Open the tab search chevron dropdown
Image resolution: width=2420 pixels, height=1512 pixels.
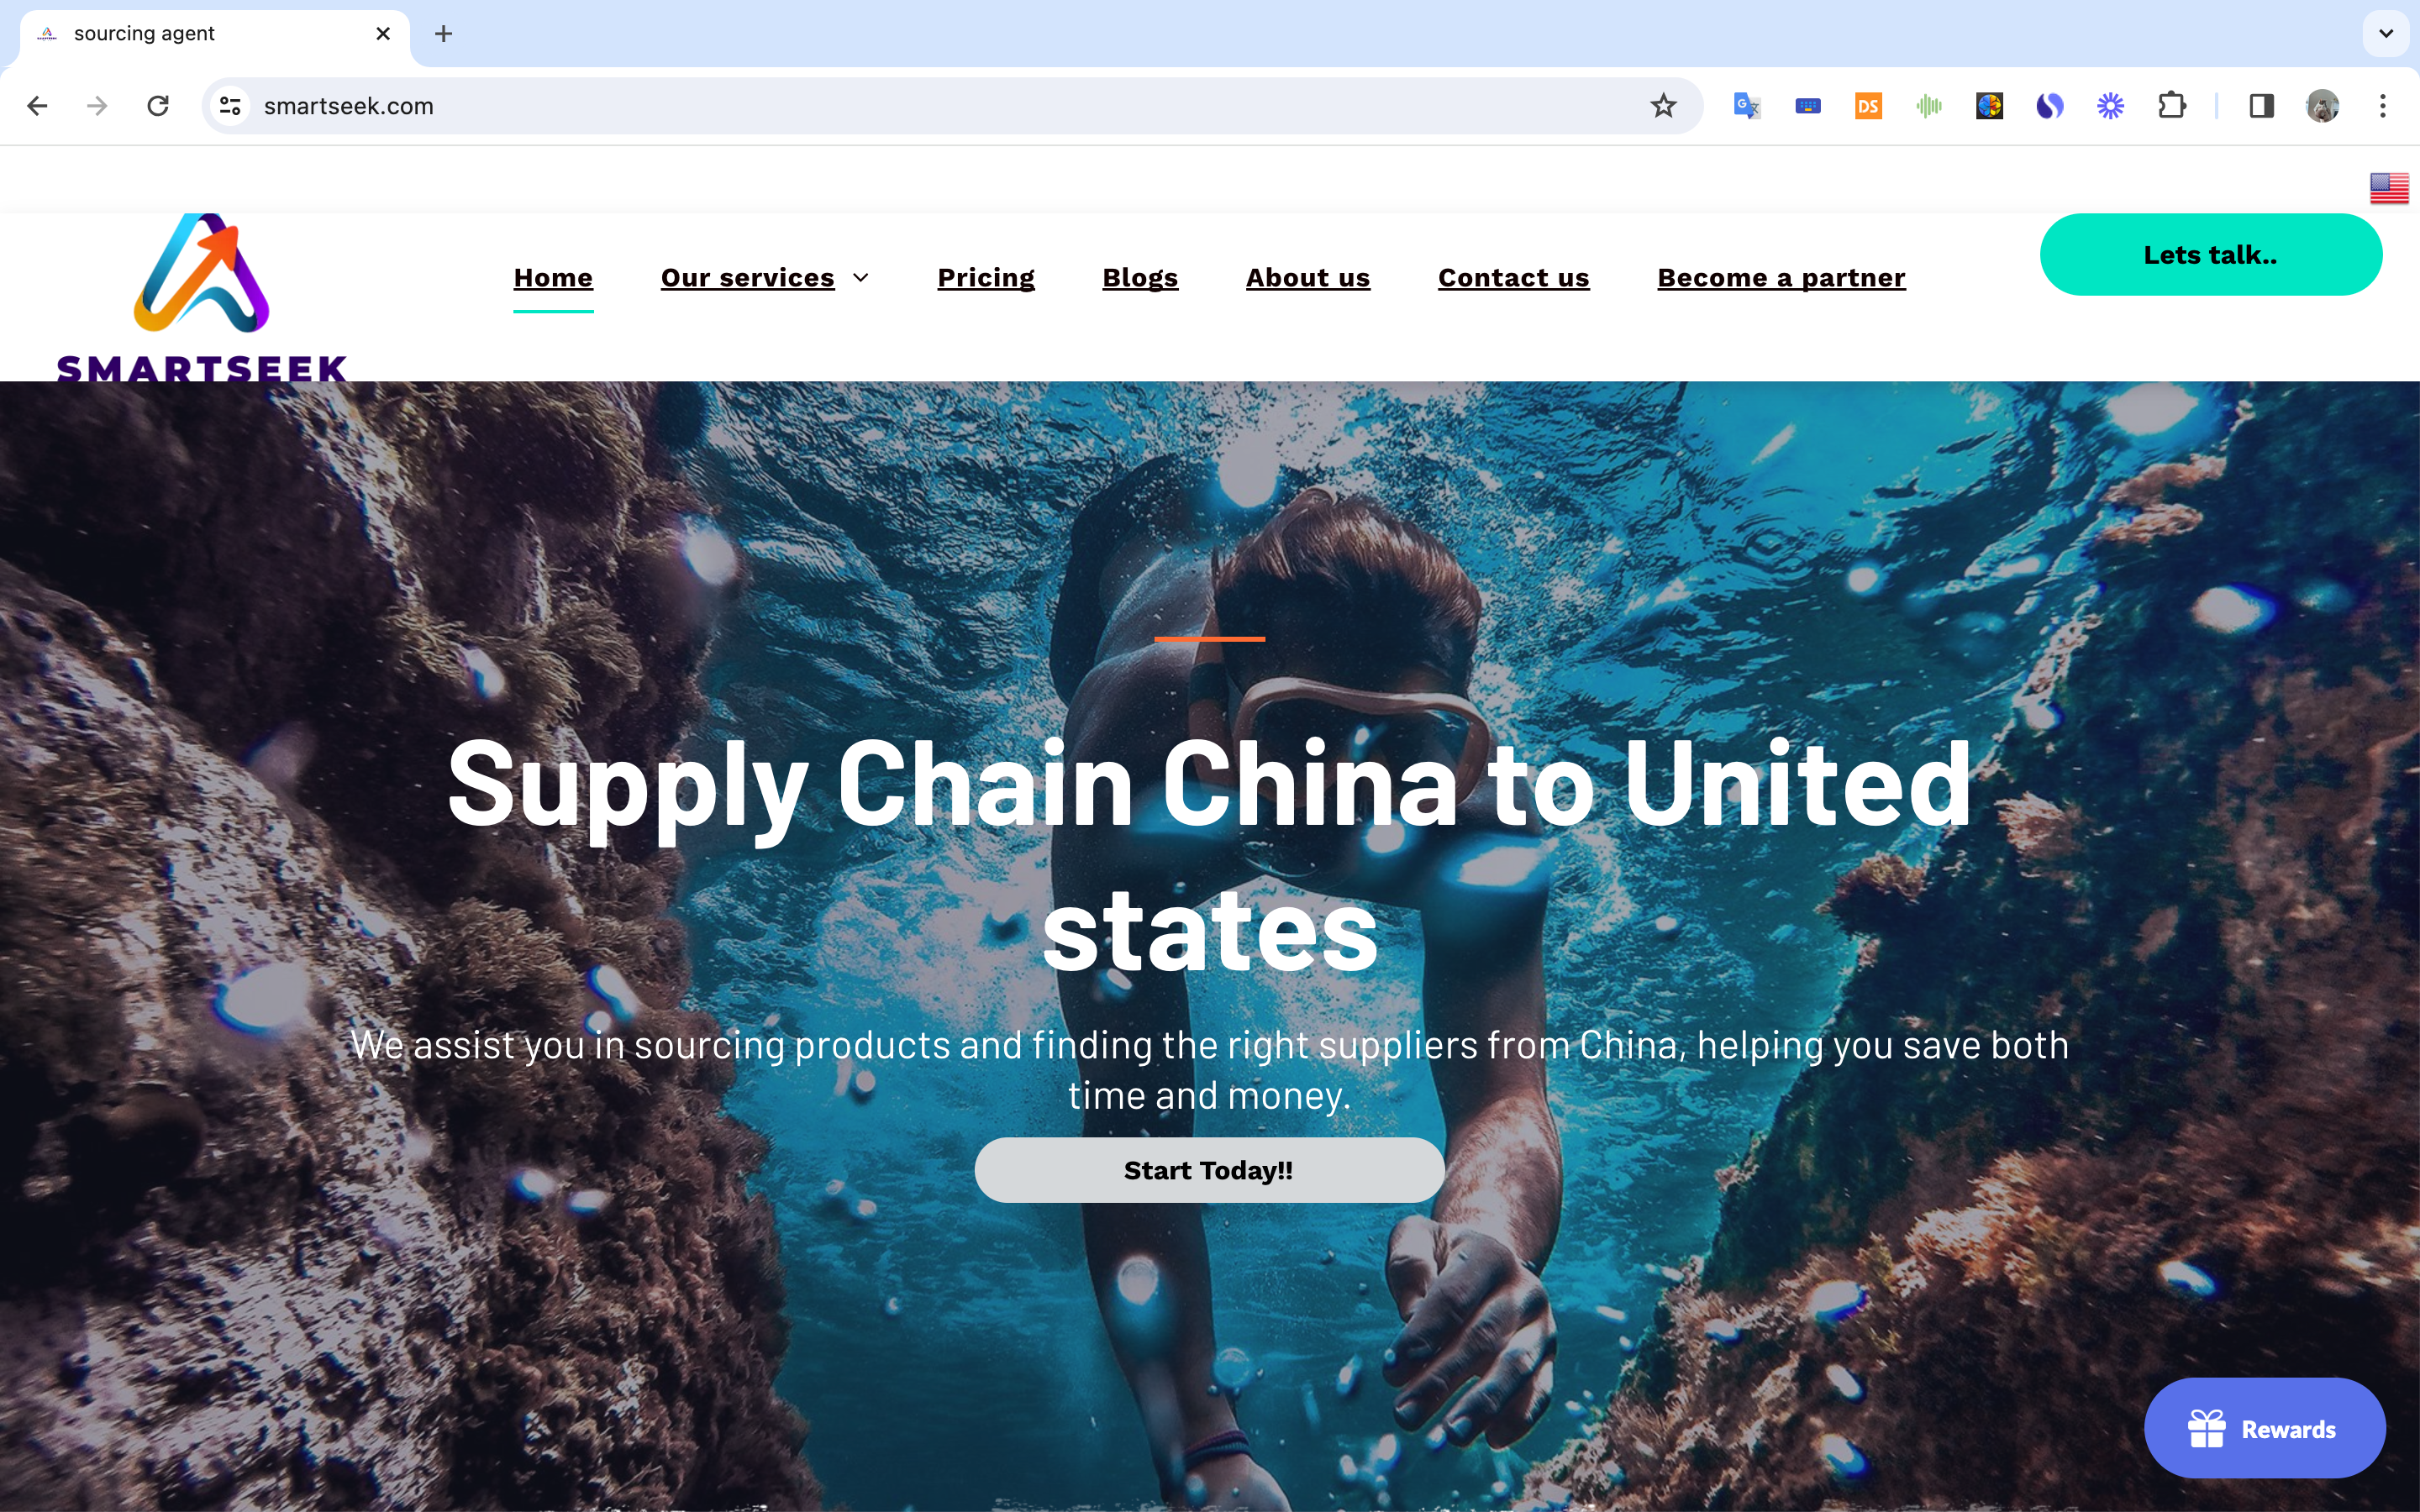tap(2386, 34)
